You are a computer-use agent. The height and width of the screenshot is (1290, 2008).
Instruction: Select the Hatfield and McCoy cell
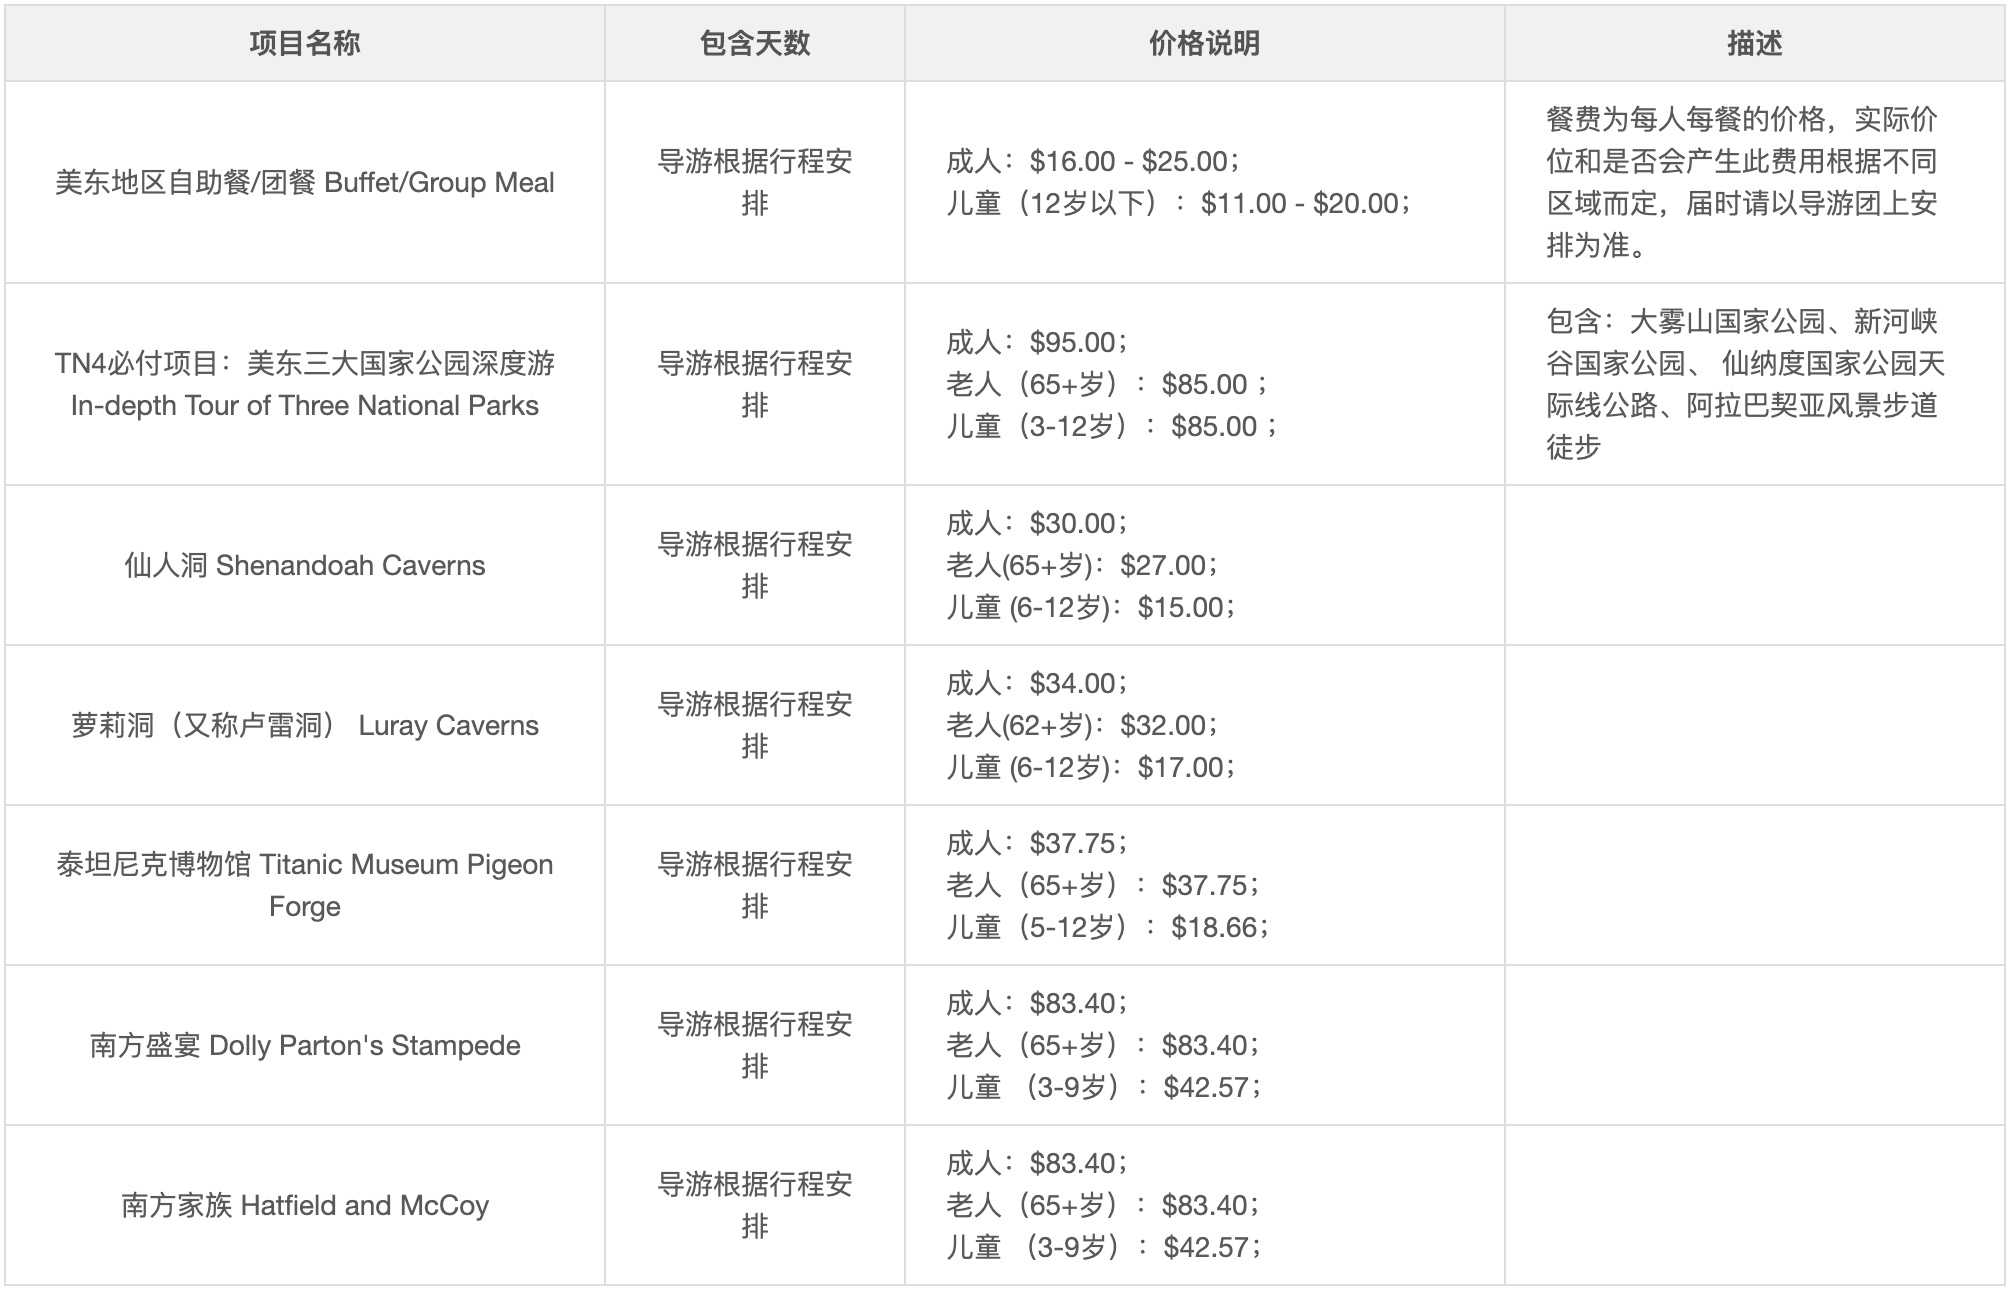(304, 1205)
